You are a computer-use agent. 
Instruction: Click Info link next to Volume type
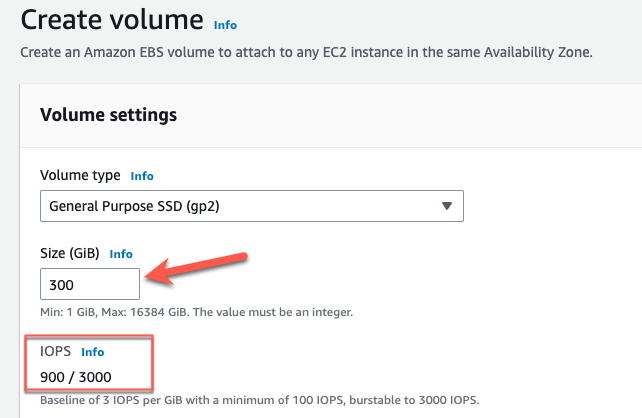click(x=142, y=176)
